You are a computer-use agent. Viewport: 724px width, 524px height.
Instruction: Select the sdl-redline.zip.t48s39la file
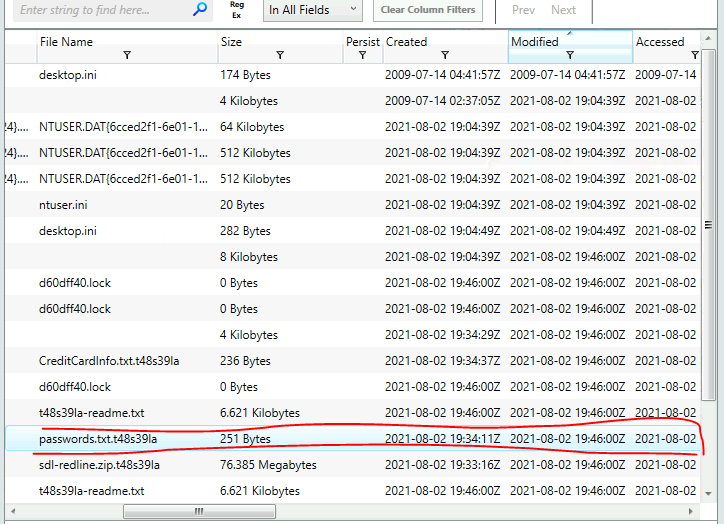[99, 464]
